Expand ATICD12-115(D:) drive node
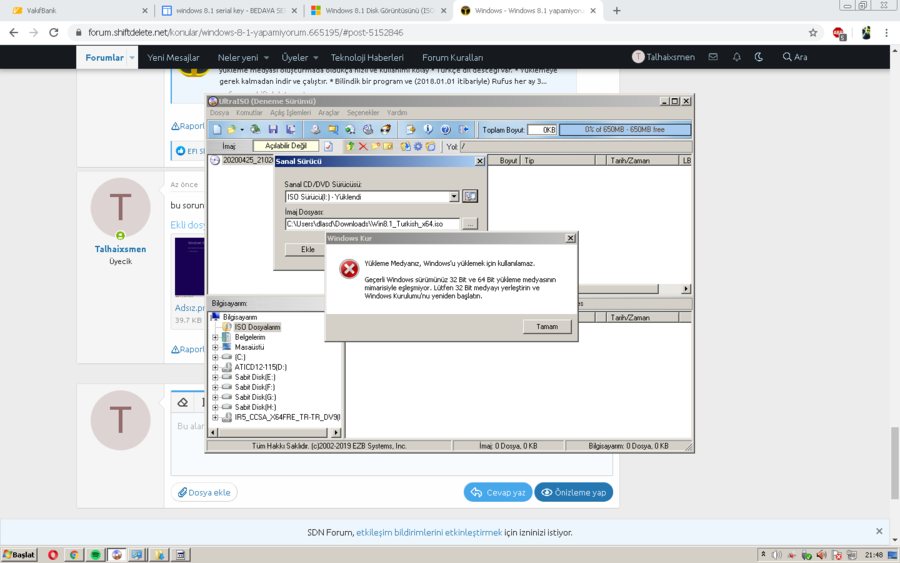This screenshot has width=900, height=563. click(215, 367)
